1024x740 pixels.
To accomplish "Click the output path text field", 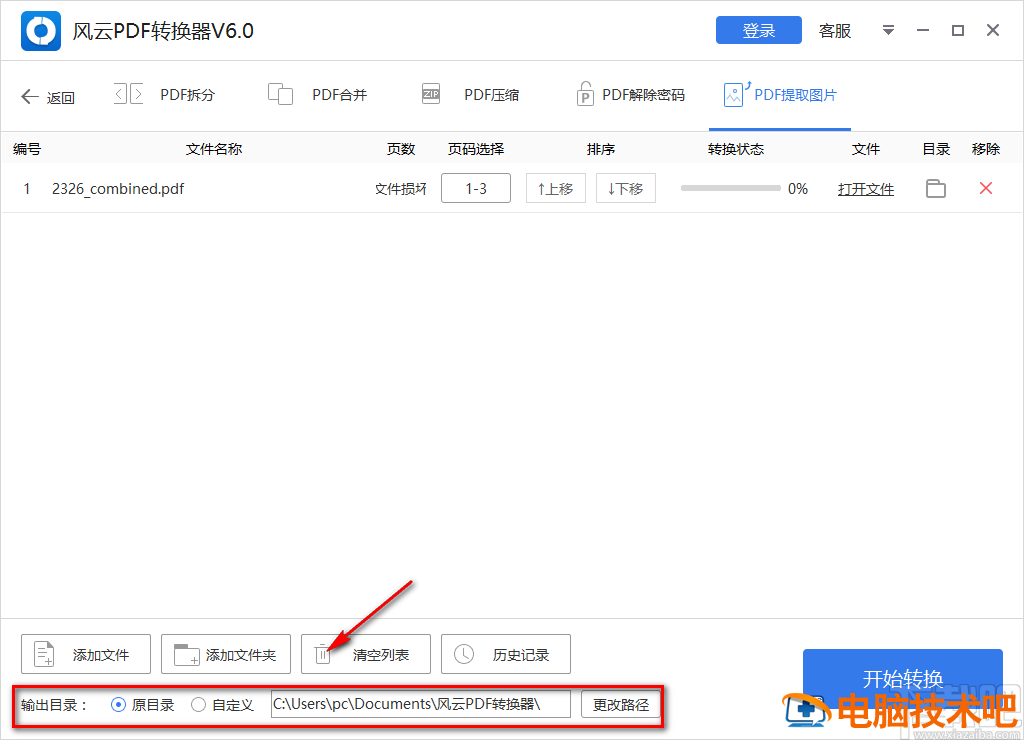I will (x=421, y=704).
